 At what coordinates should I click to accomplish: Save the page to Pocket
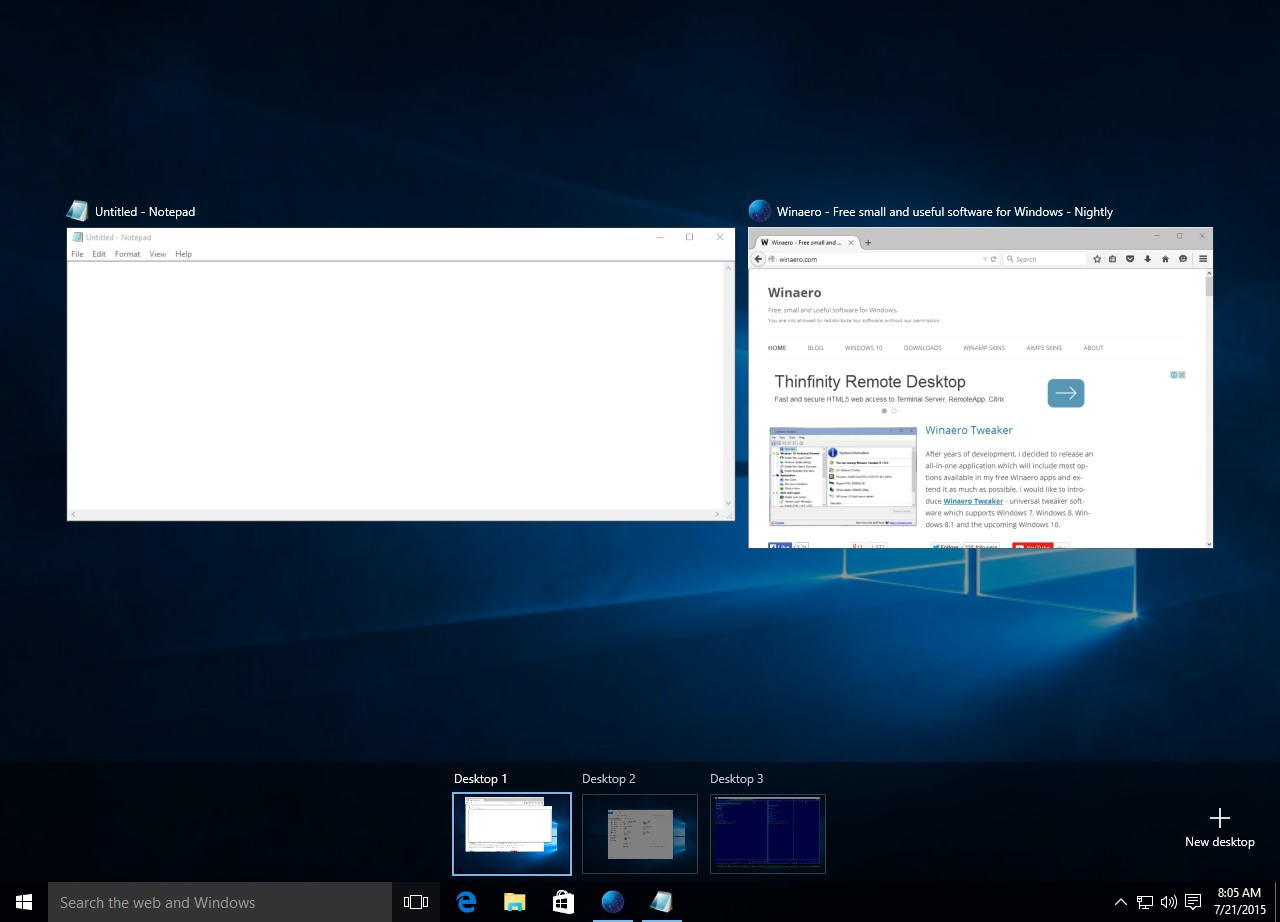pyautogui.click(x=1129, y=258)
